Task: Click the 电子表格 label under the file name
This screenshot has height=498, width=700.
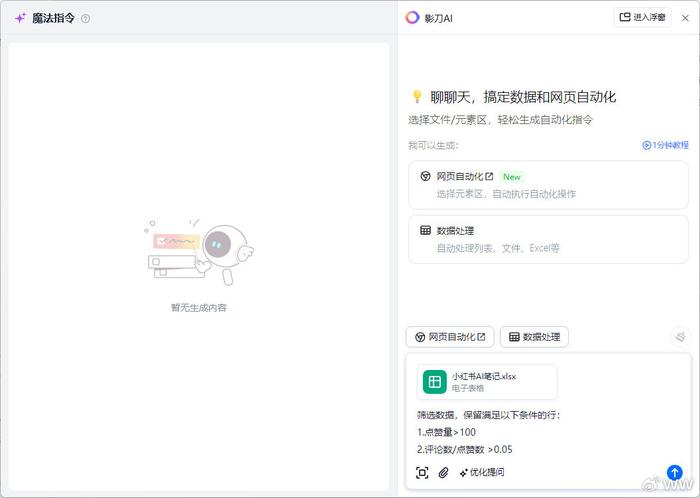Action: 467,388
